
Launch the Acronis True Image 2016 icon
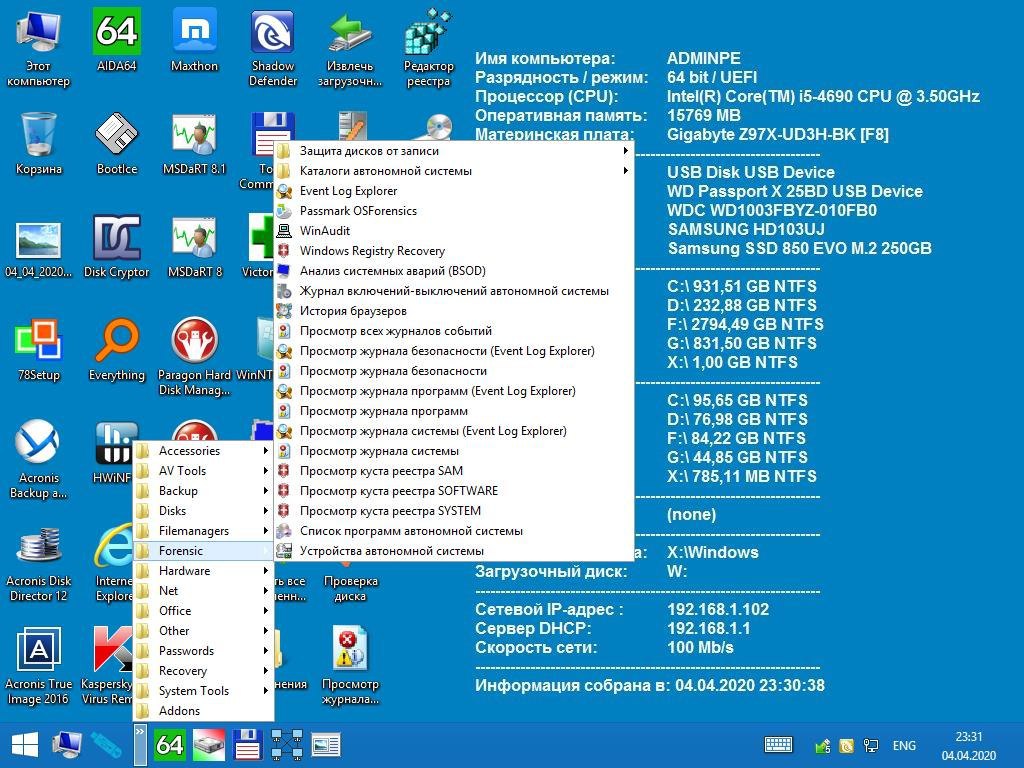click(39, 665)
